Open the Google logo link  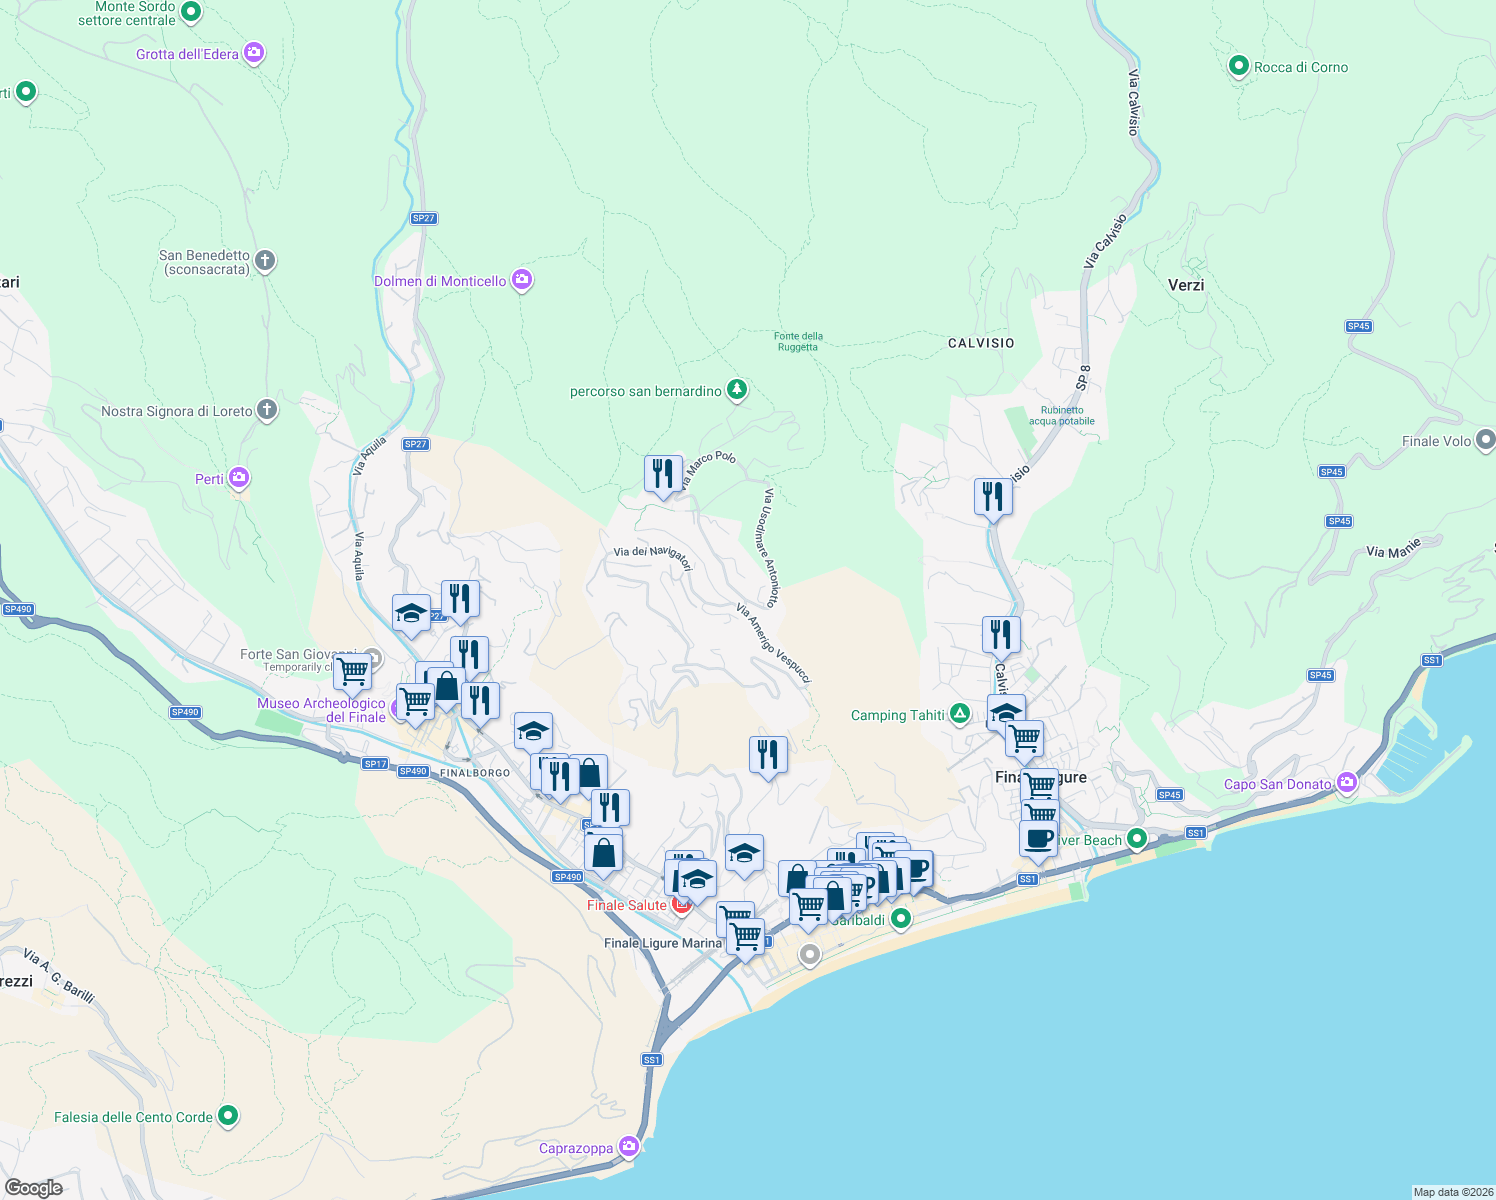[33, 1187]
